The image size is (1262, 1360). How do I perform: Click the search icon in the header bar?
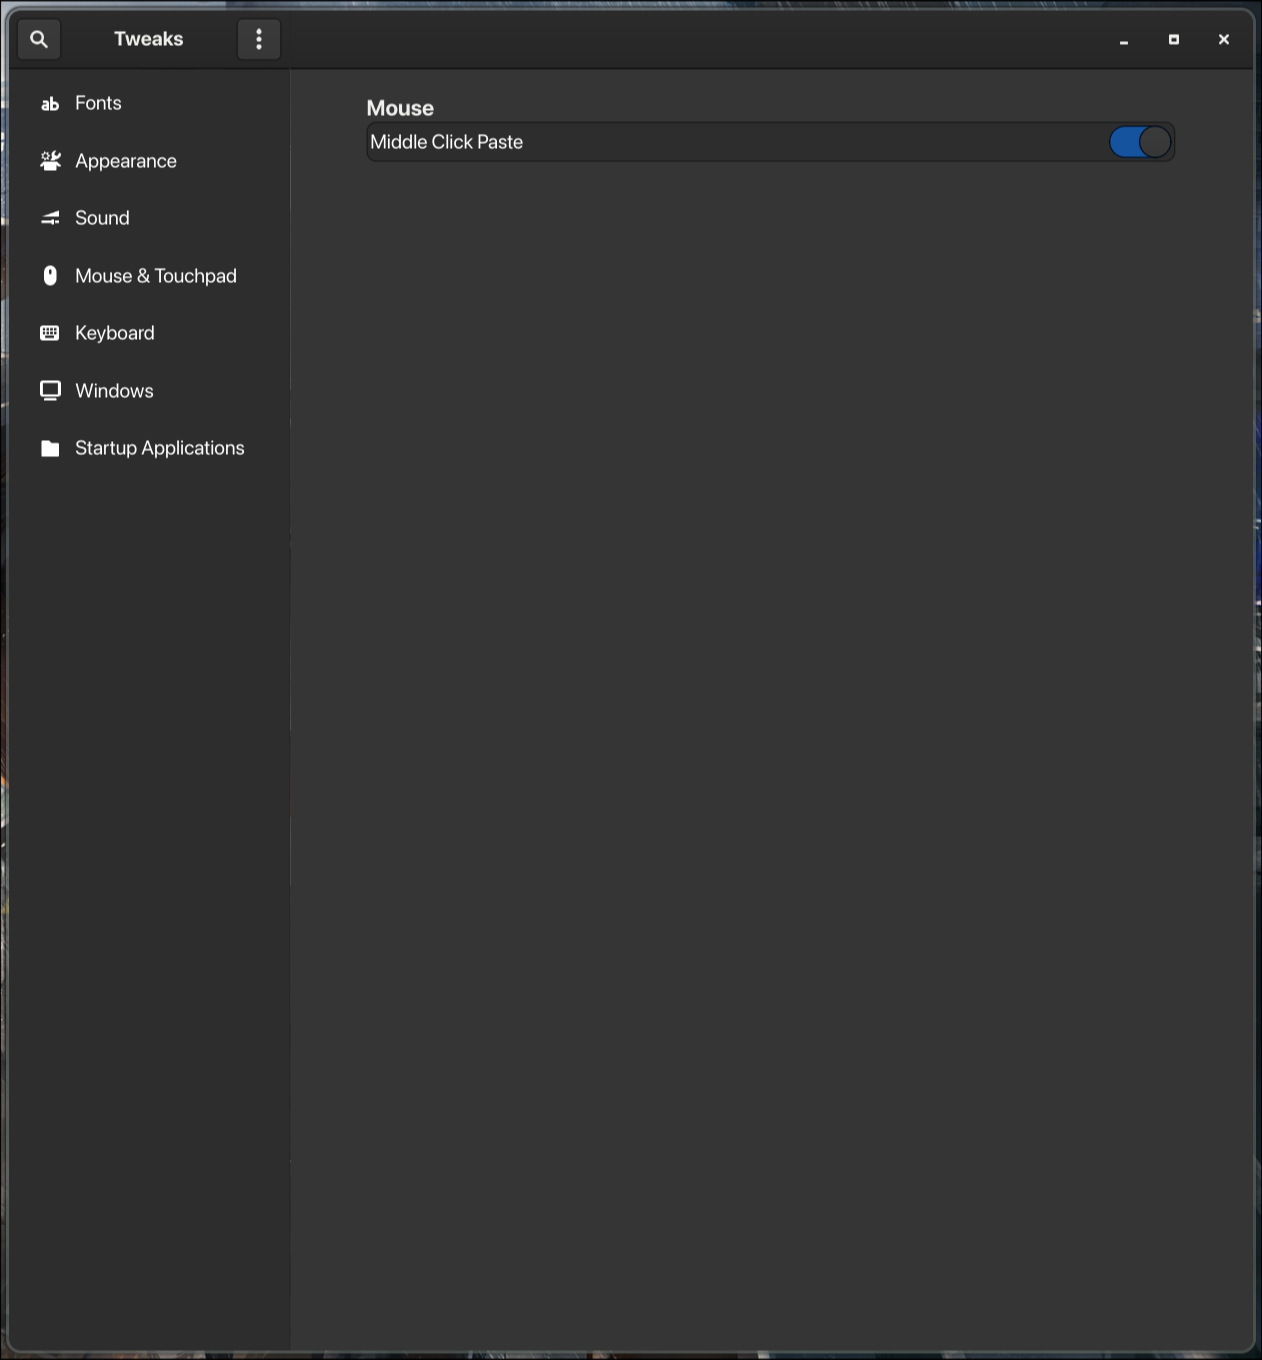tap(39, 39)
